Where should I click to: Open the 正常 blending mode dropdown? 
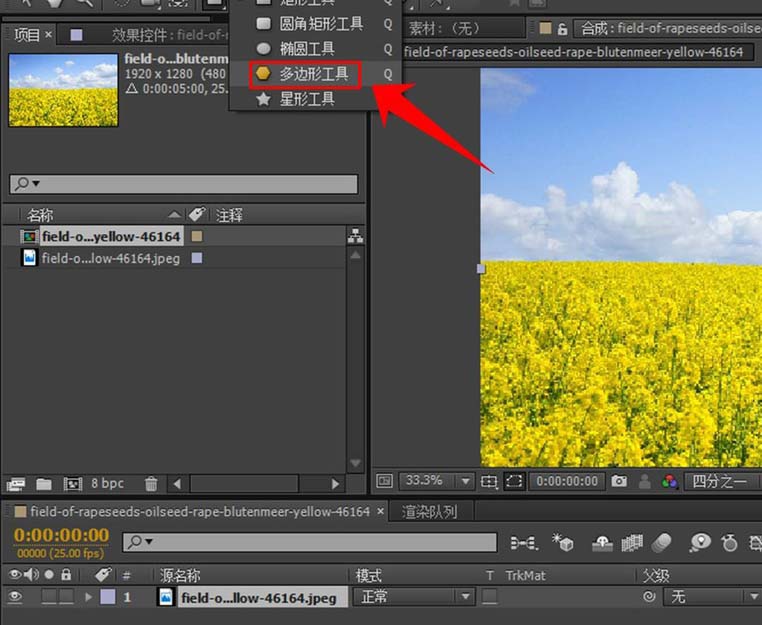click(x=414, y=597)
